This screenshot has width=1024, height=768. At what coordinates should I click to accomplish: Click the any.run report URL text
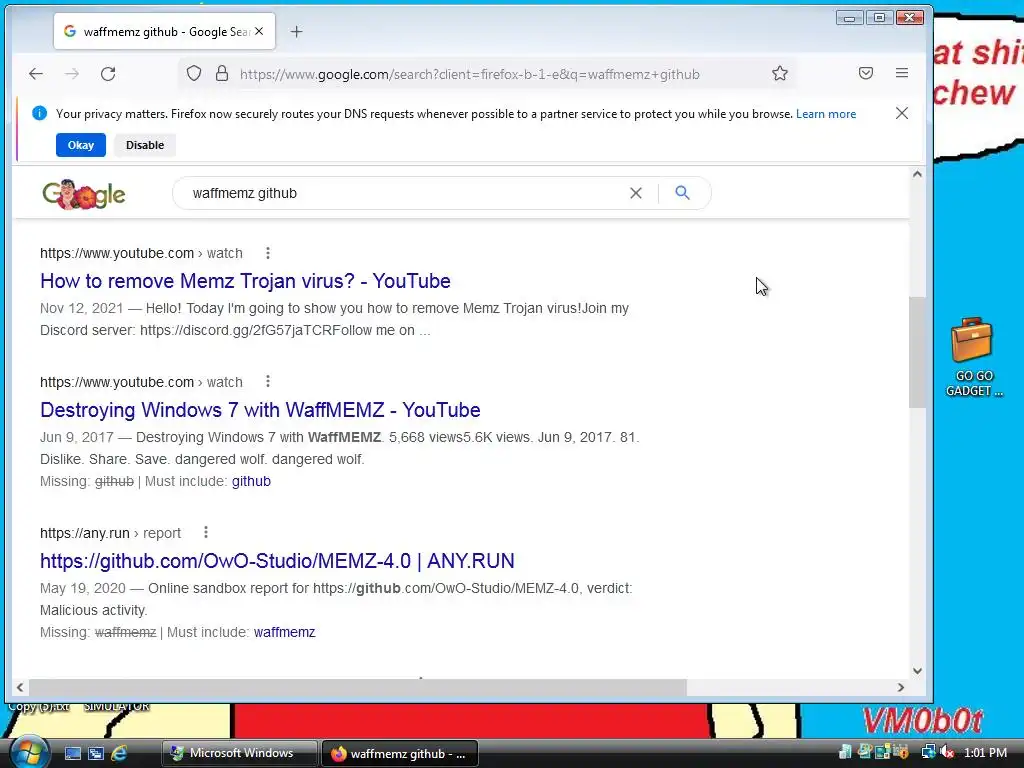click(x=110, y=533)
